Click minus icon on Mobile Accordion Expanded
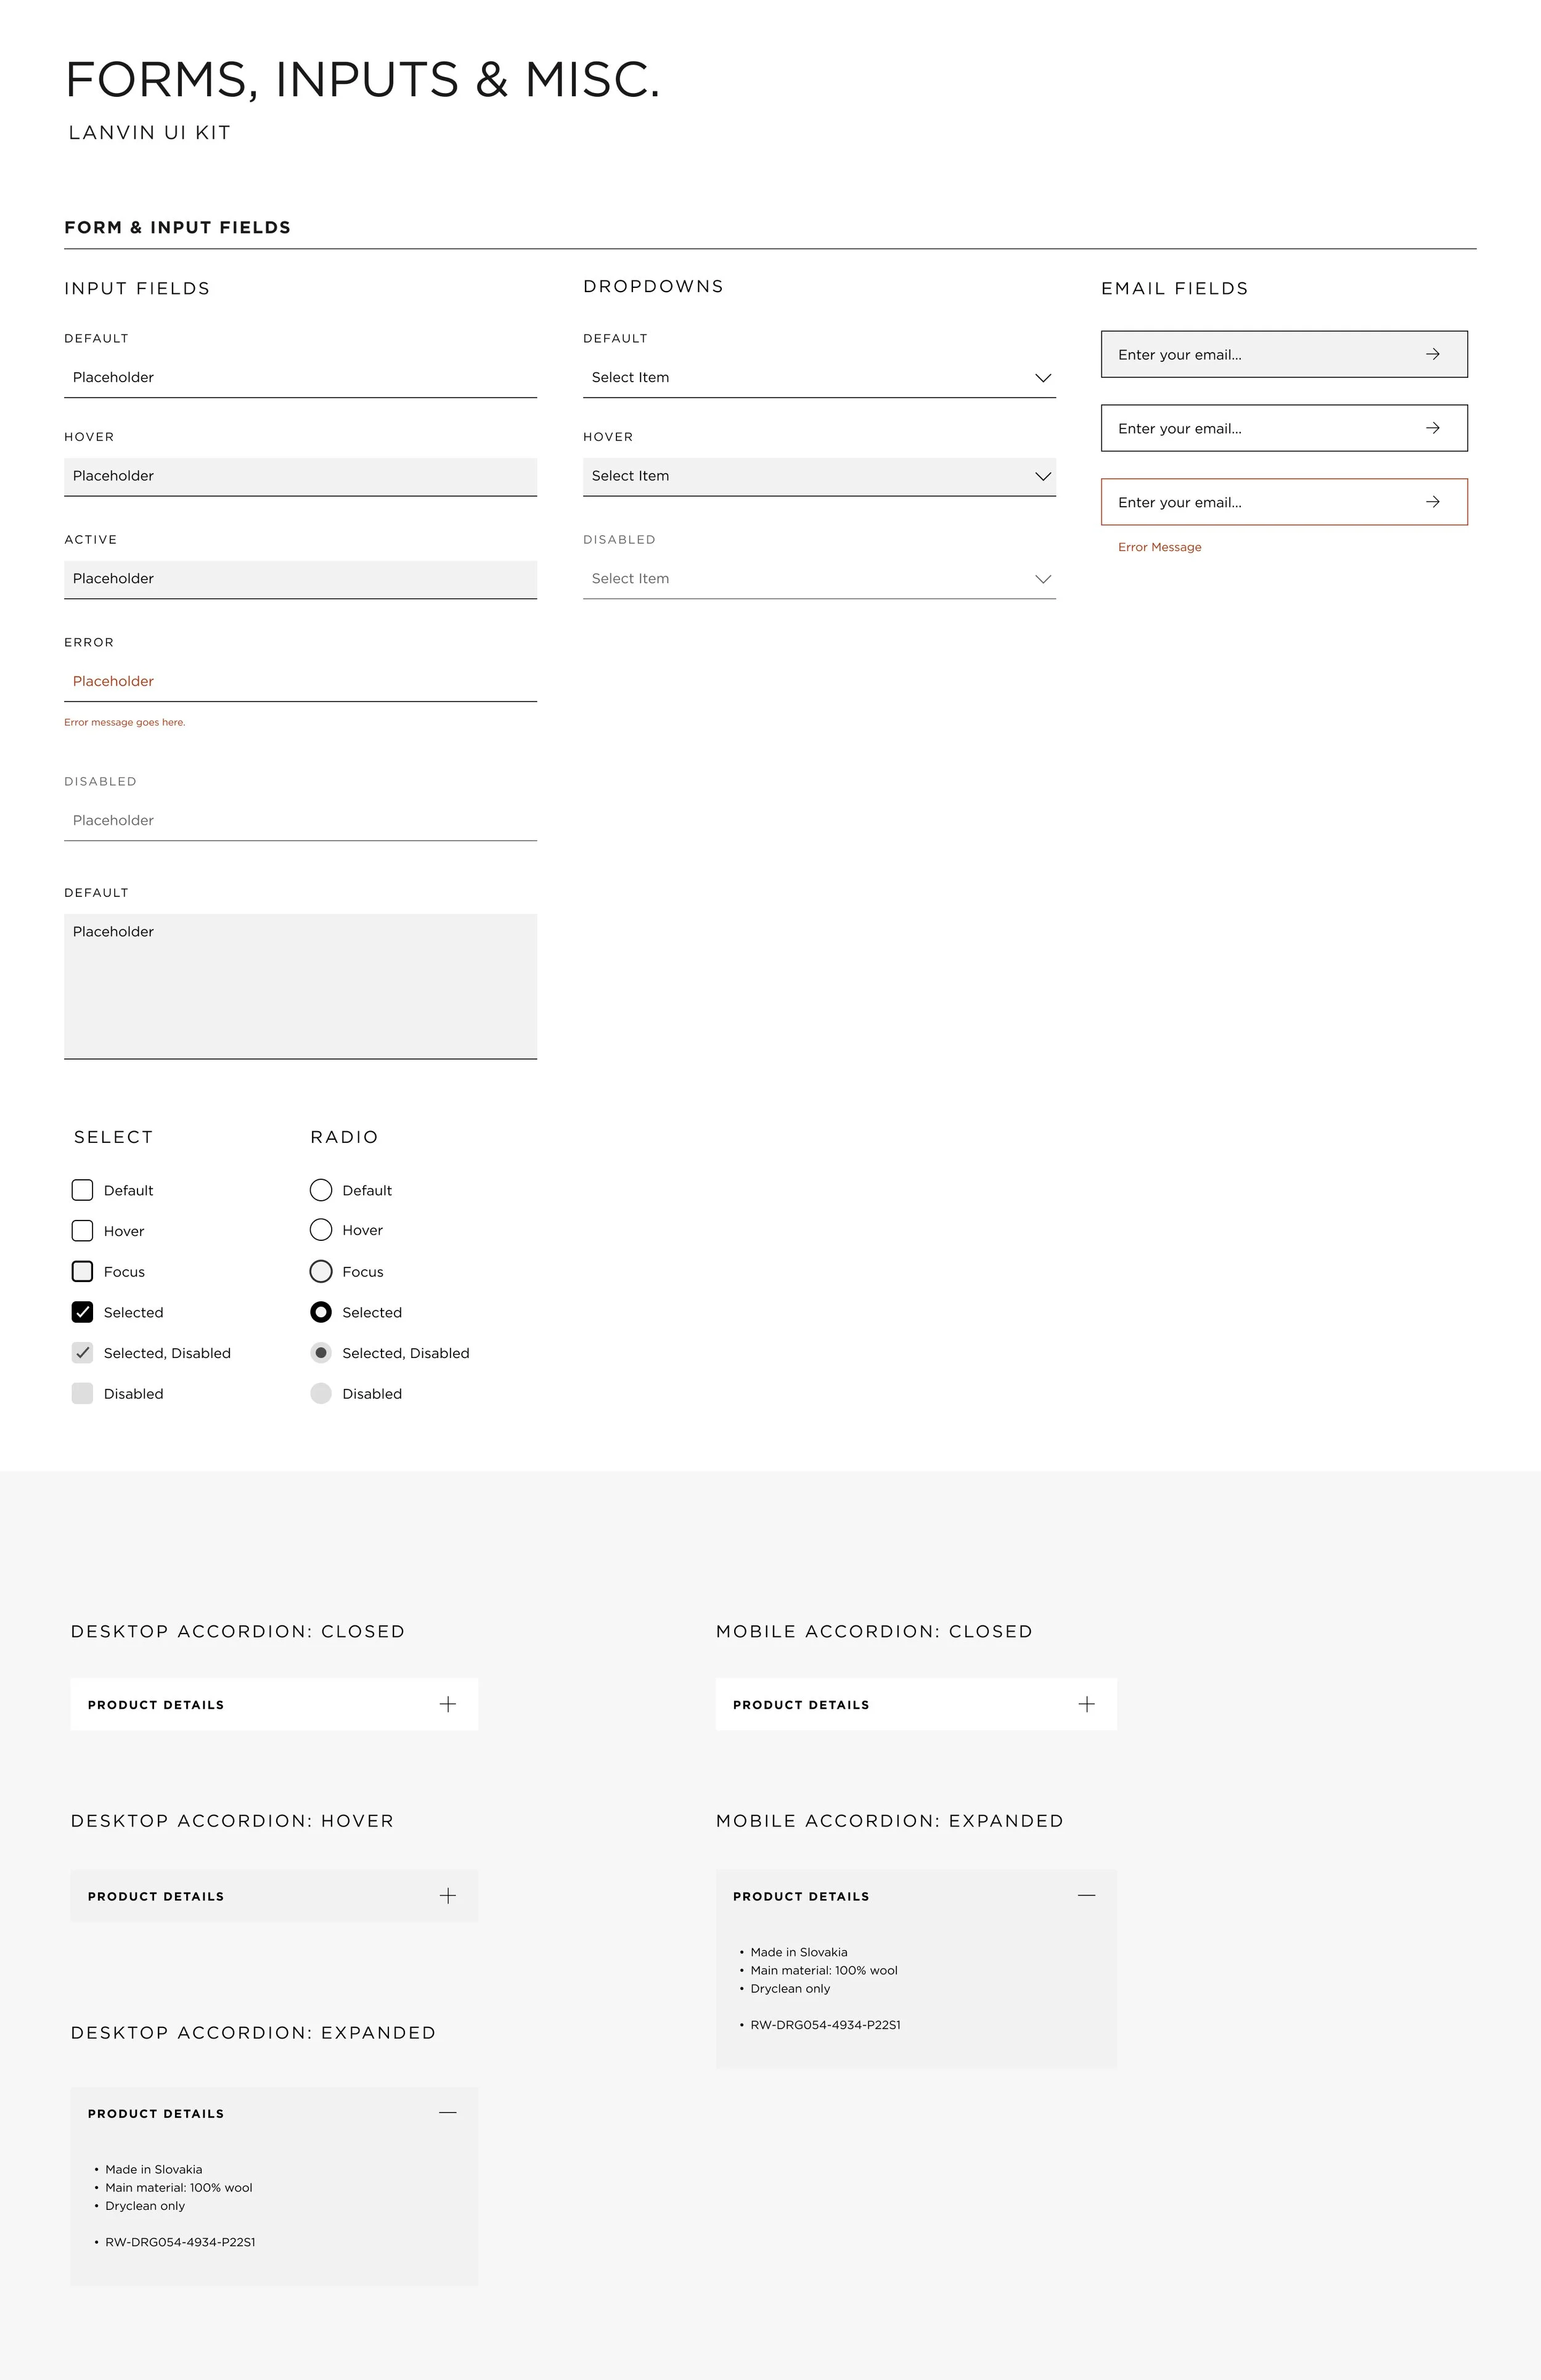1541x2380 pixels. pos(1086,1895)
